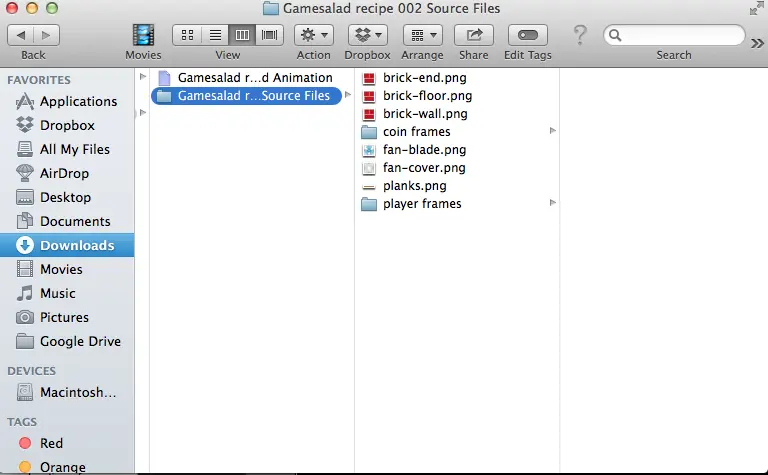Toggle full screen with the arrows icon
This screenshot has width=768, height=475.
[756, 8]
